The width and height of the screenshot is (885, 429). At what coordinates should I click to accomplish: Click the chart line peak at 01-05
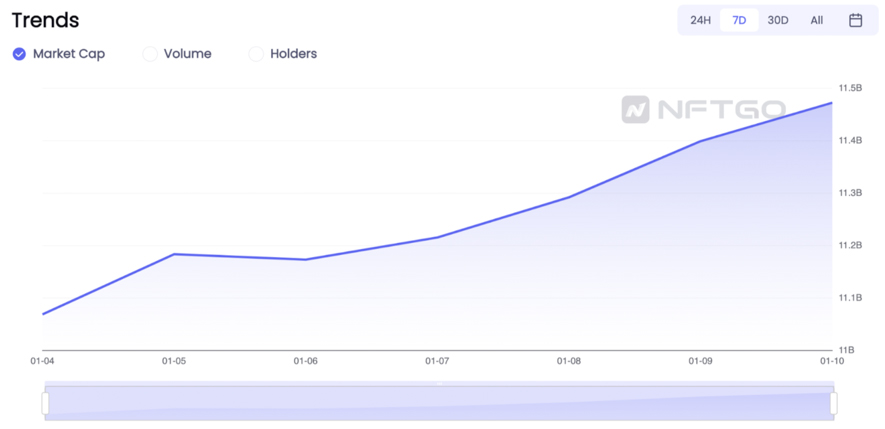pyautogui.click(x=174, y=254)
